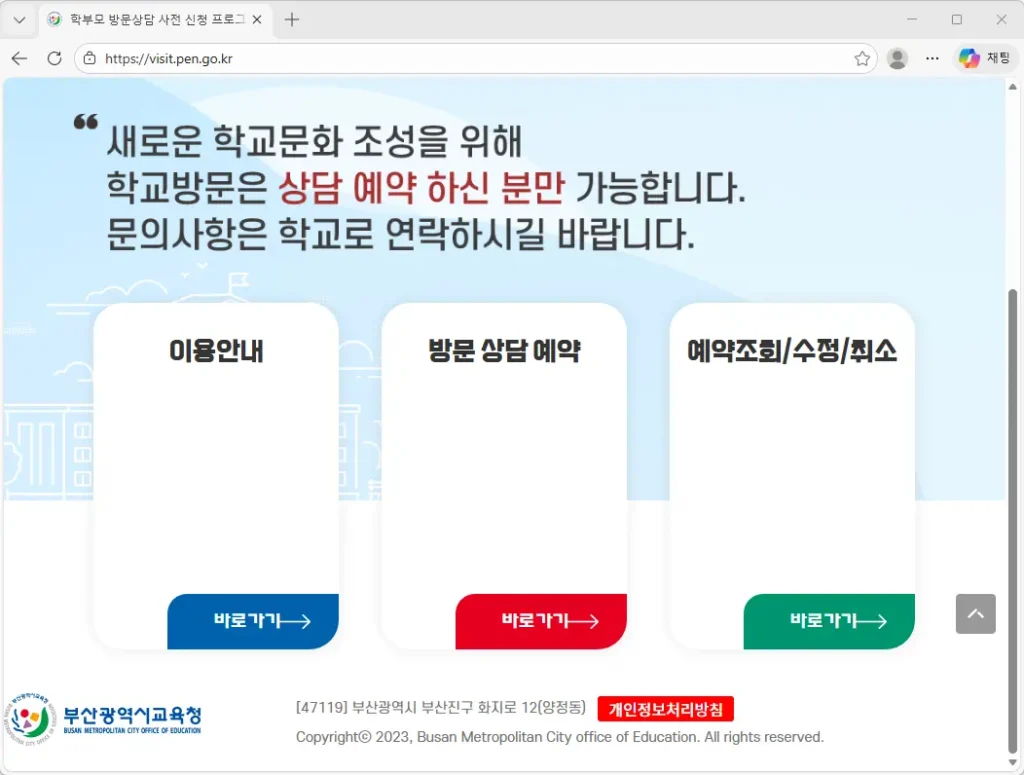1024x775 pixels.
Task: Open the Settings and more ellipsis menu
Action: [x=932, y=58]
